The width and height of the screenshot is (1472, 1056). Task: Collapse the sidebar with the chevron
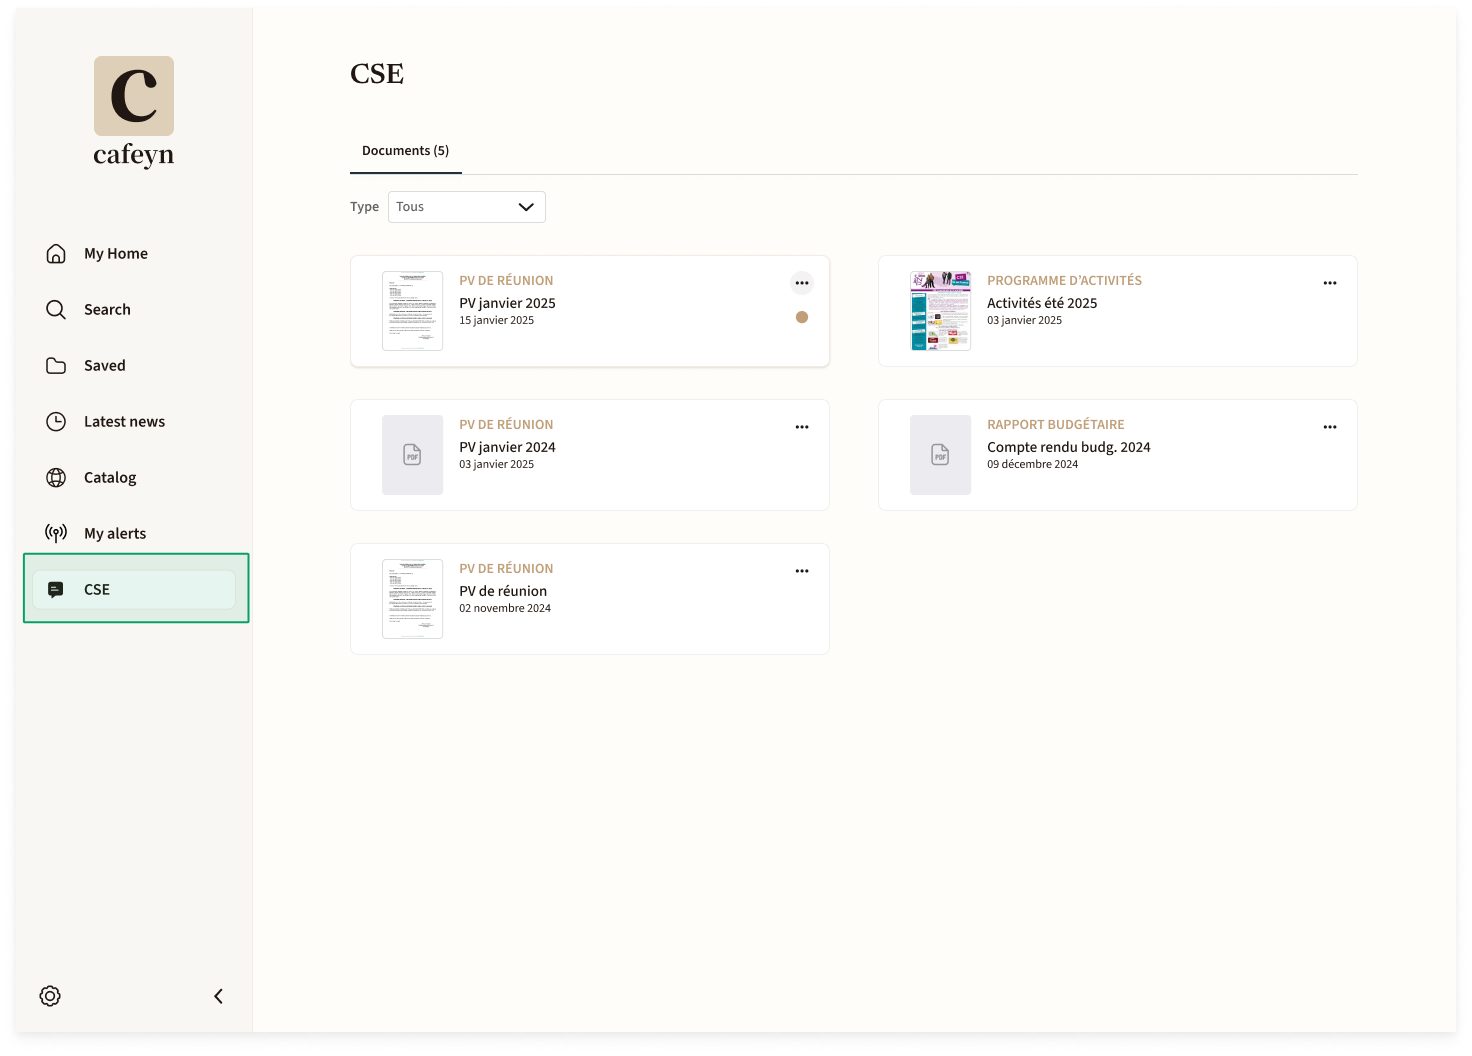click(218, 996)
